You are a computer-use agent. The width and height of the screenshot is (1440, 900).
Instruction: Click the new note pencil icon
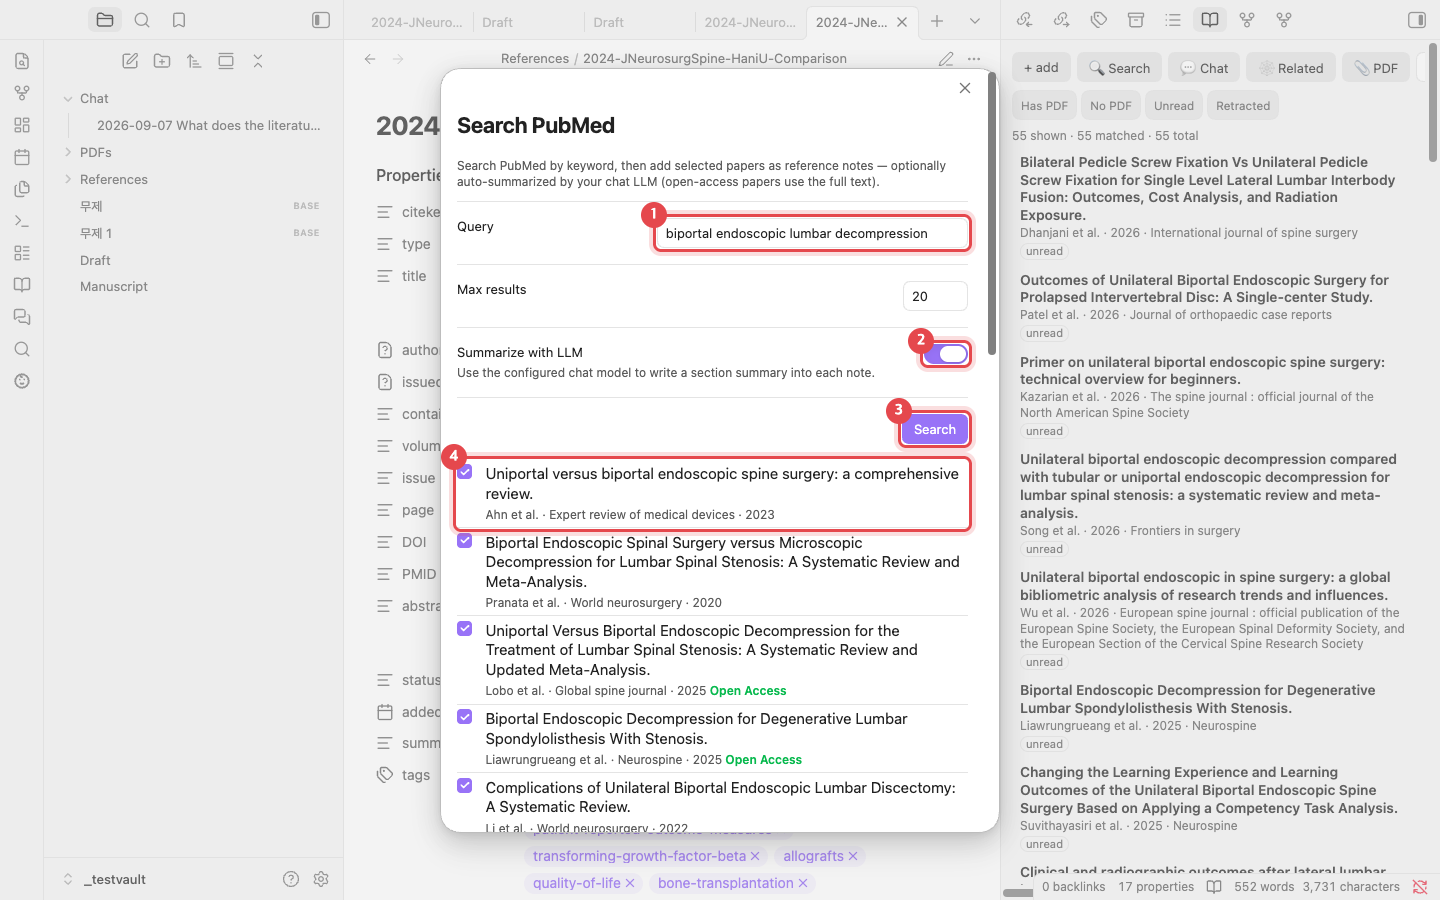130,61
